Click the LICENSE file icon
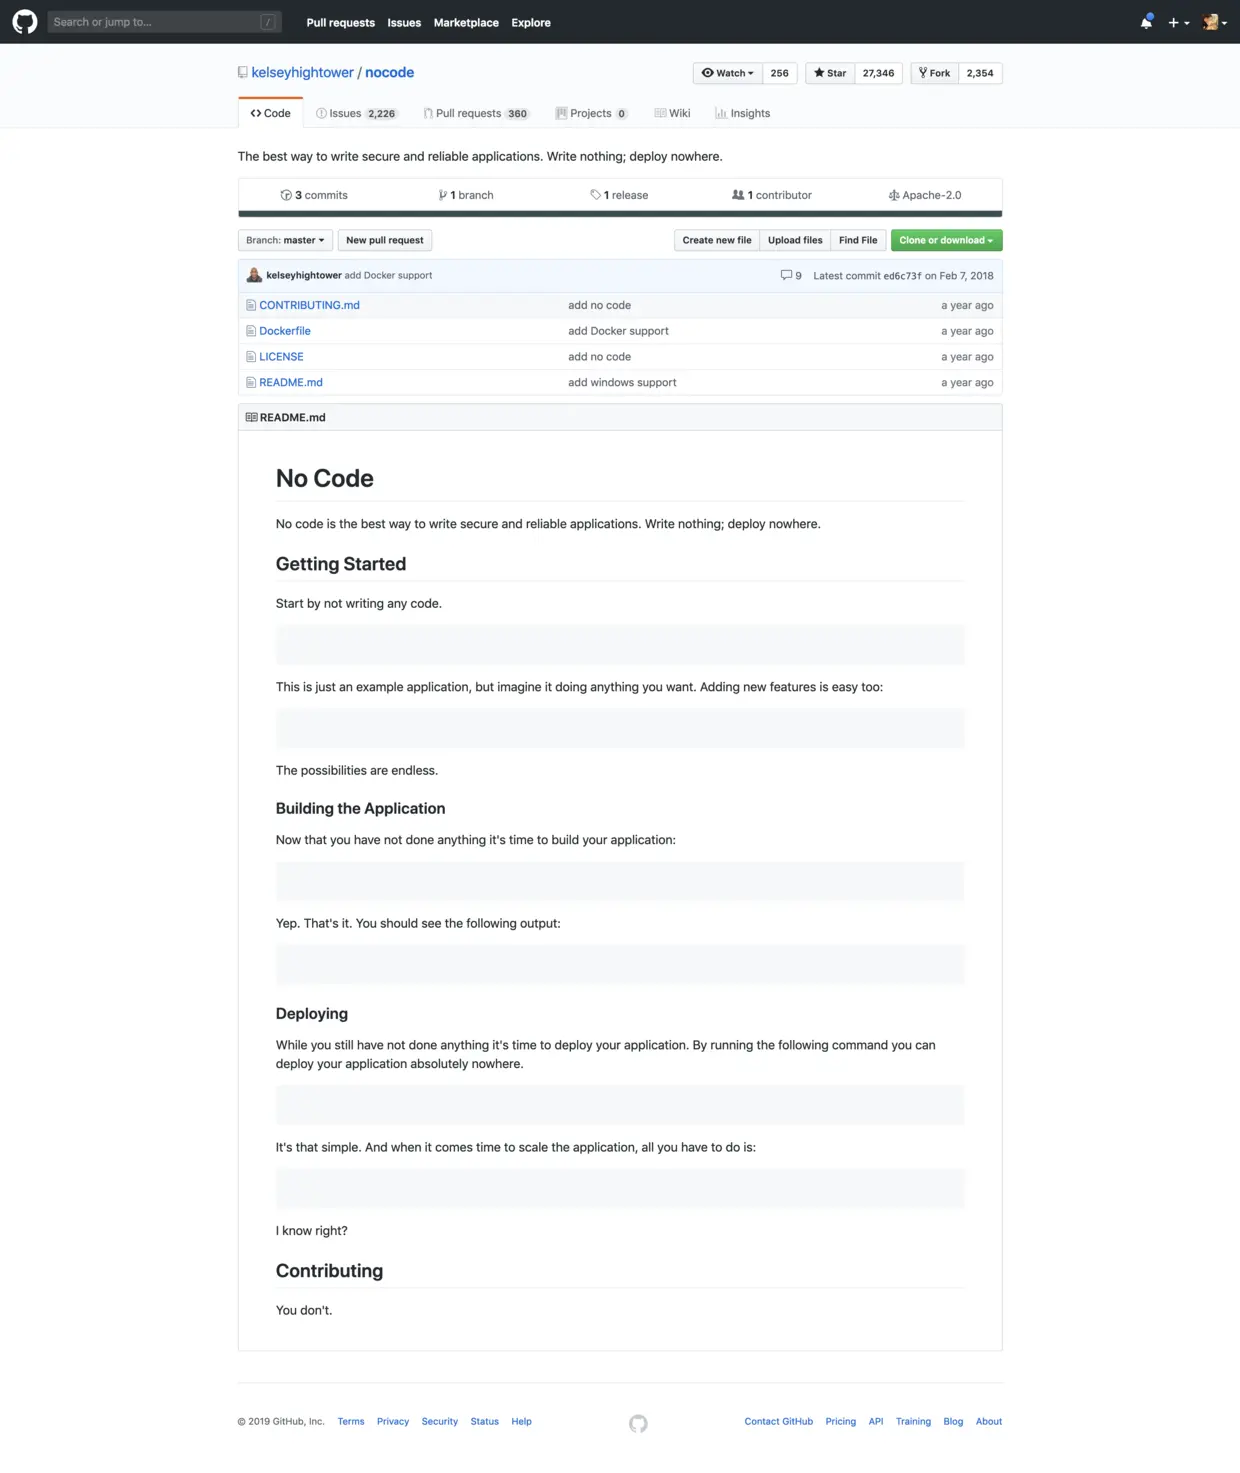This screenshot has width=1240, height=1473. click(251, 357)
